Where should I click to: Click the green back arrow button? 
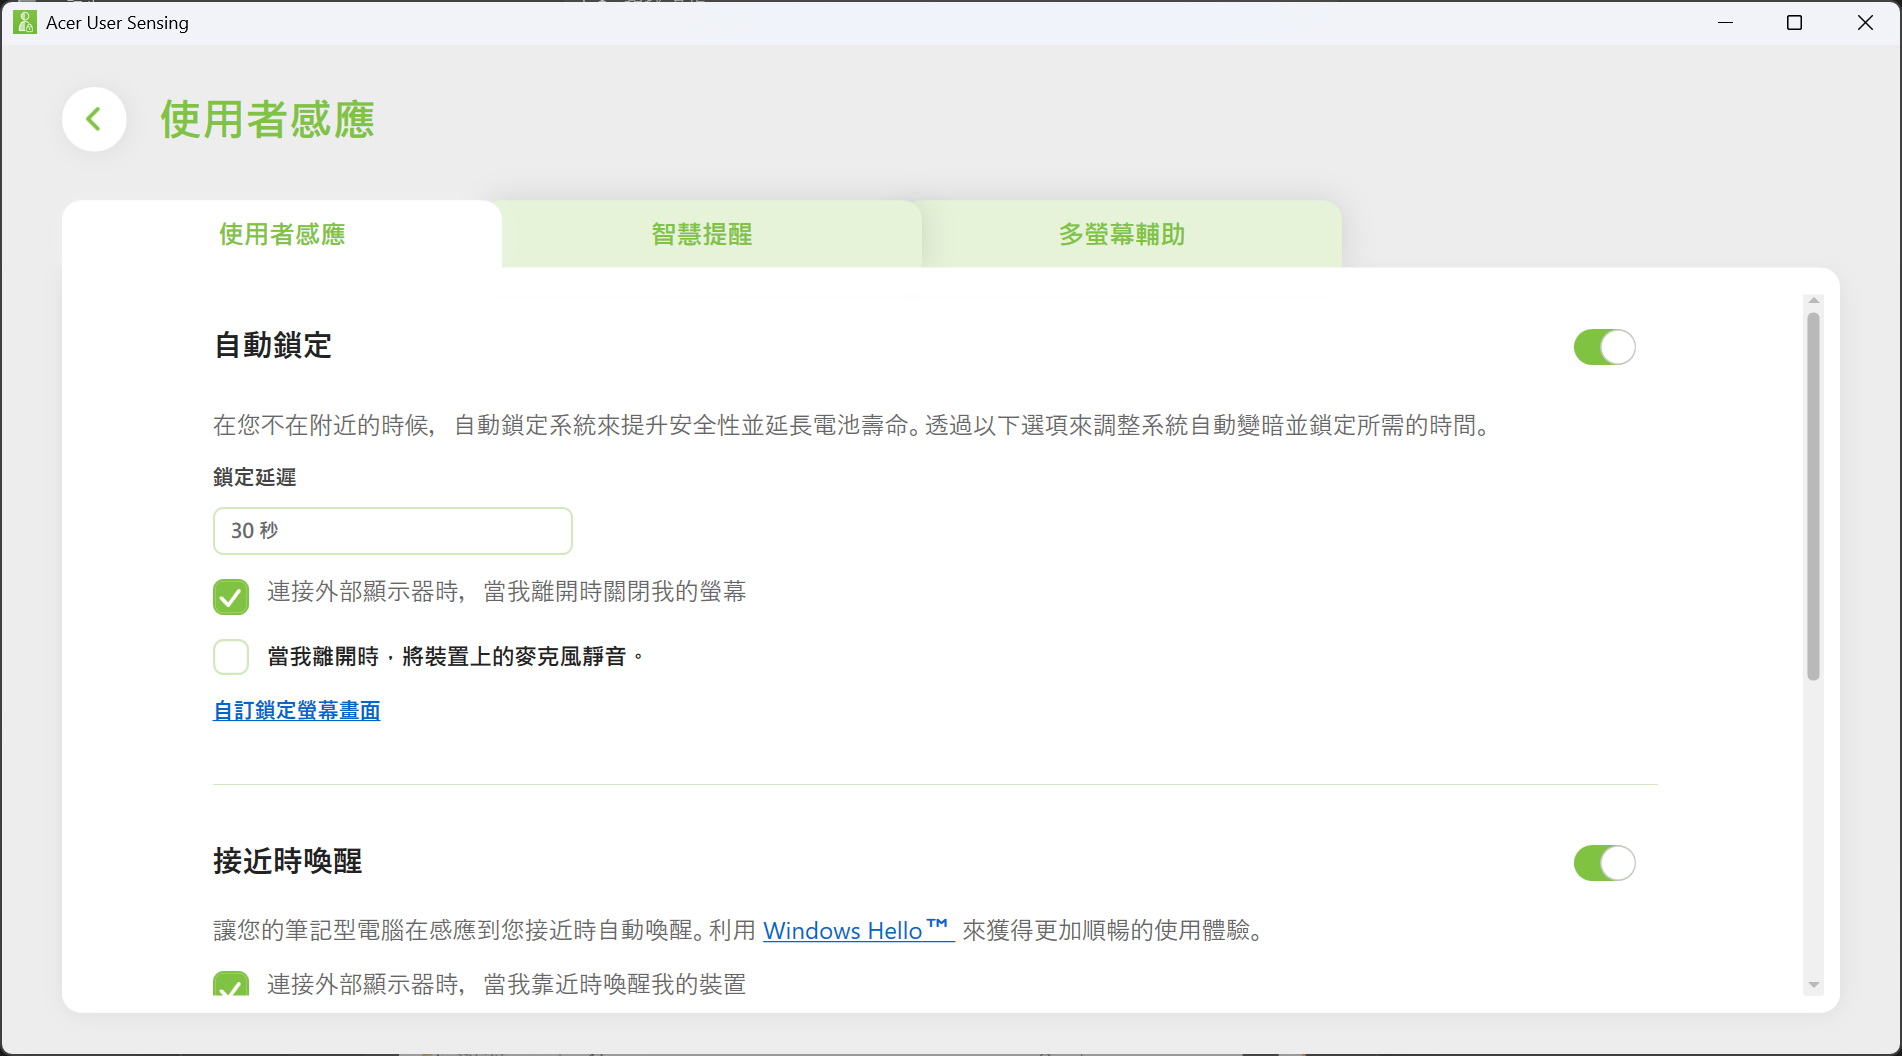tap(94, 120)
